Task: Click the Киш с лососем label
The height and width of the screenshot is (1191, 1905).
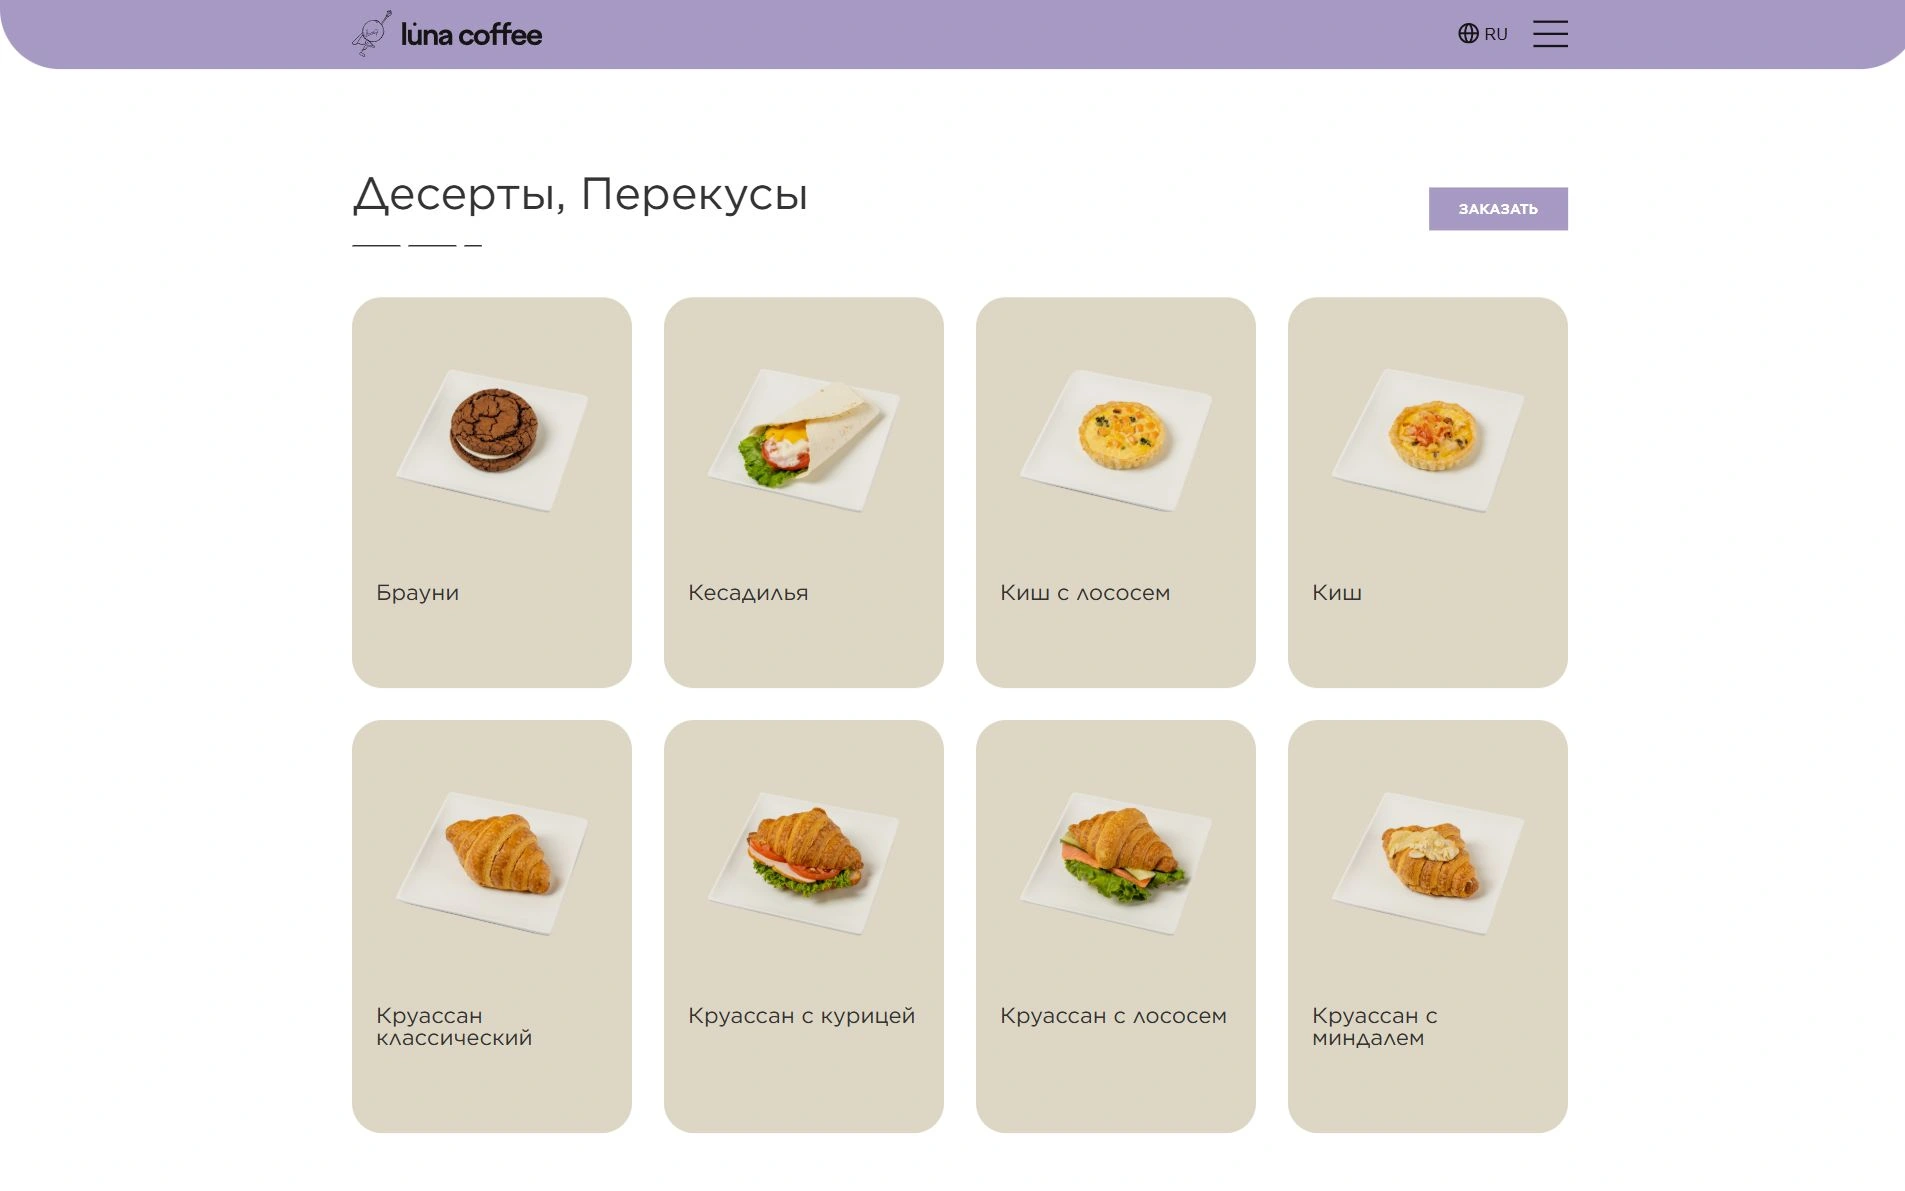Action: click(x=1085, y=593)
